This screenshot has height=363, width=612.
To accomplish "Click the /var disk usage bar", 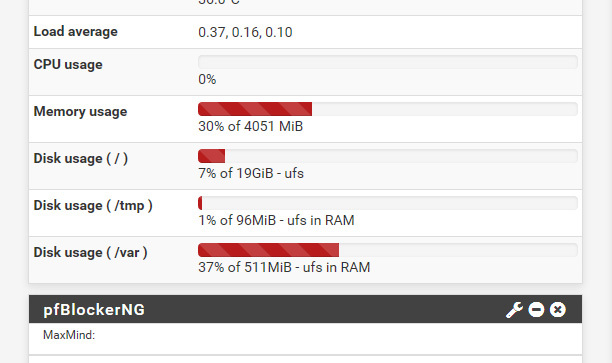I will (x=388, y=250).
